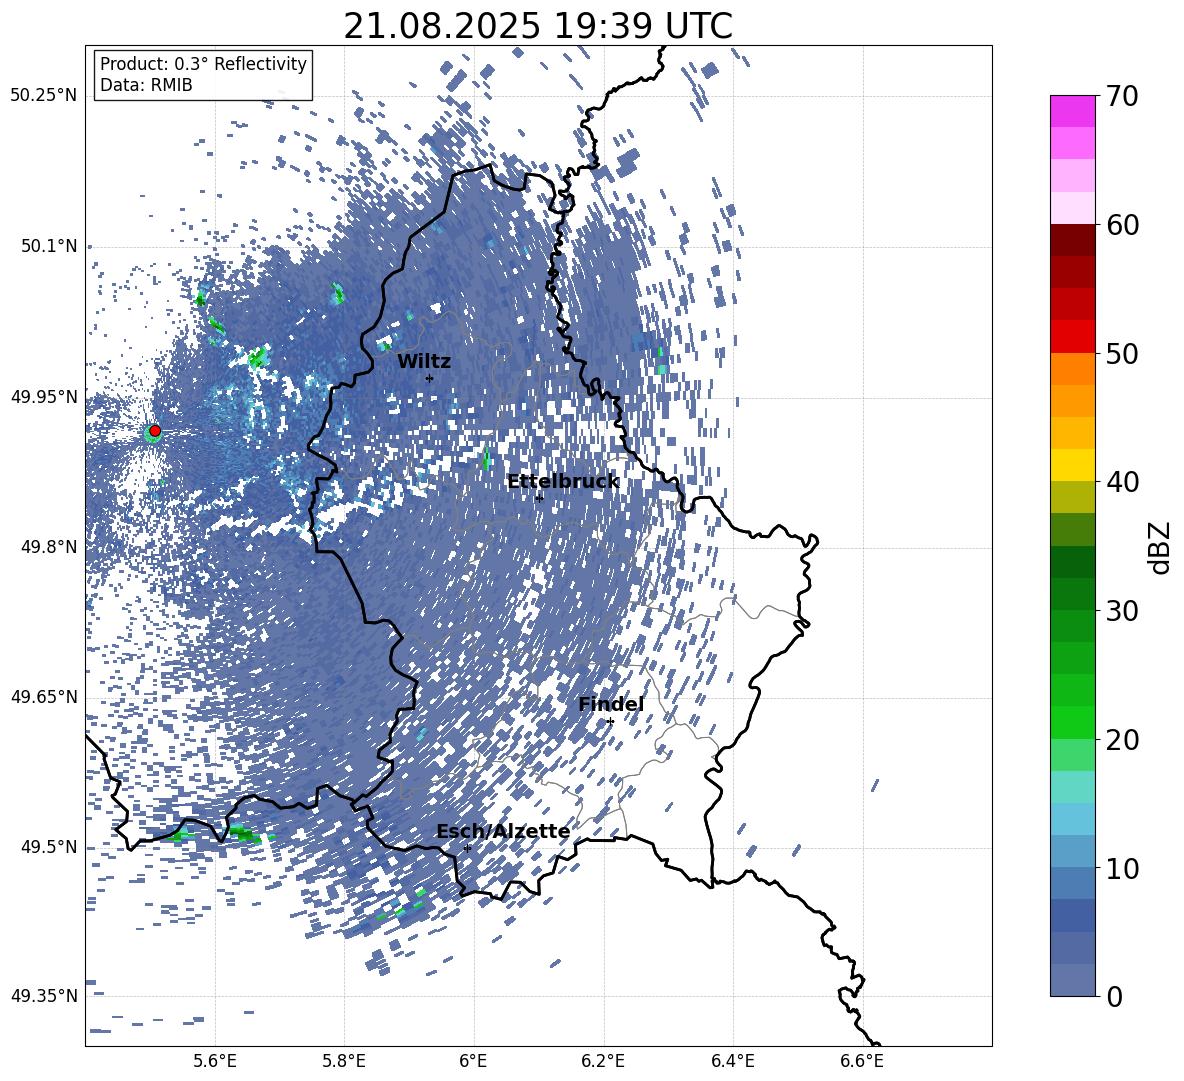Click the 50 value on the colorbar

1122,353
